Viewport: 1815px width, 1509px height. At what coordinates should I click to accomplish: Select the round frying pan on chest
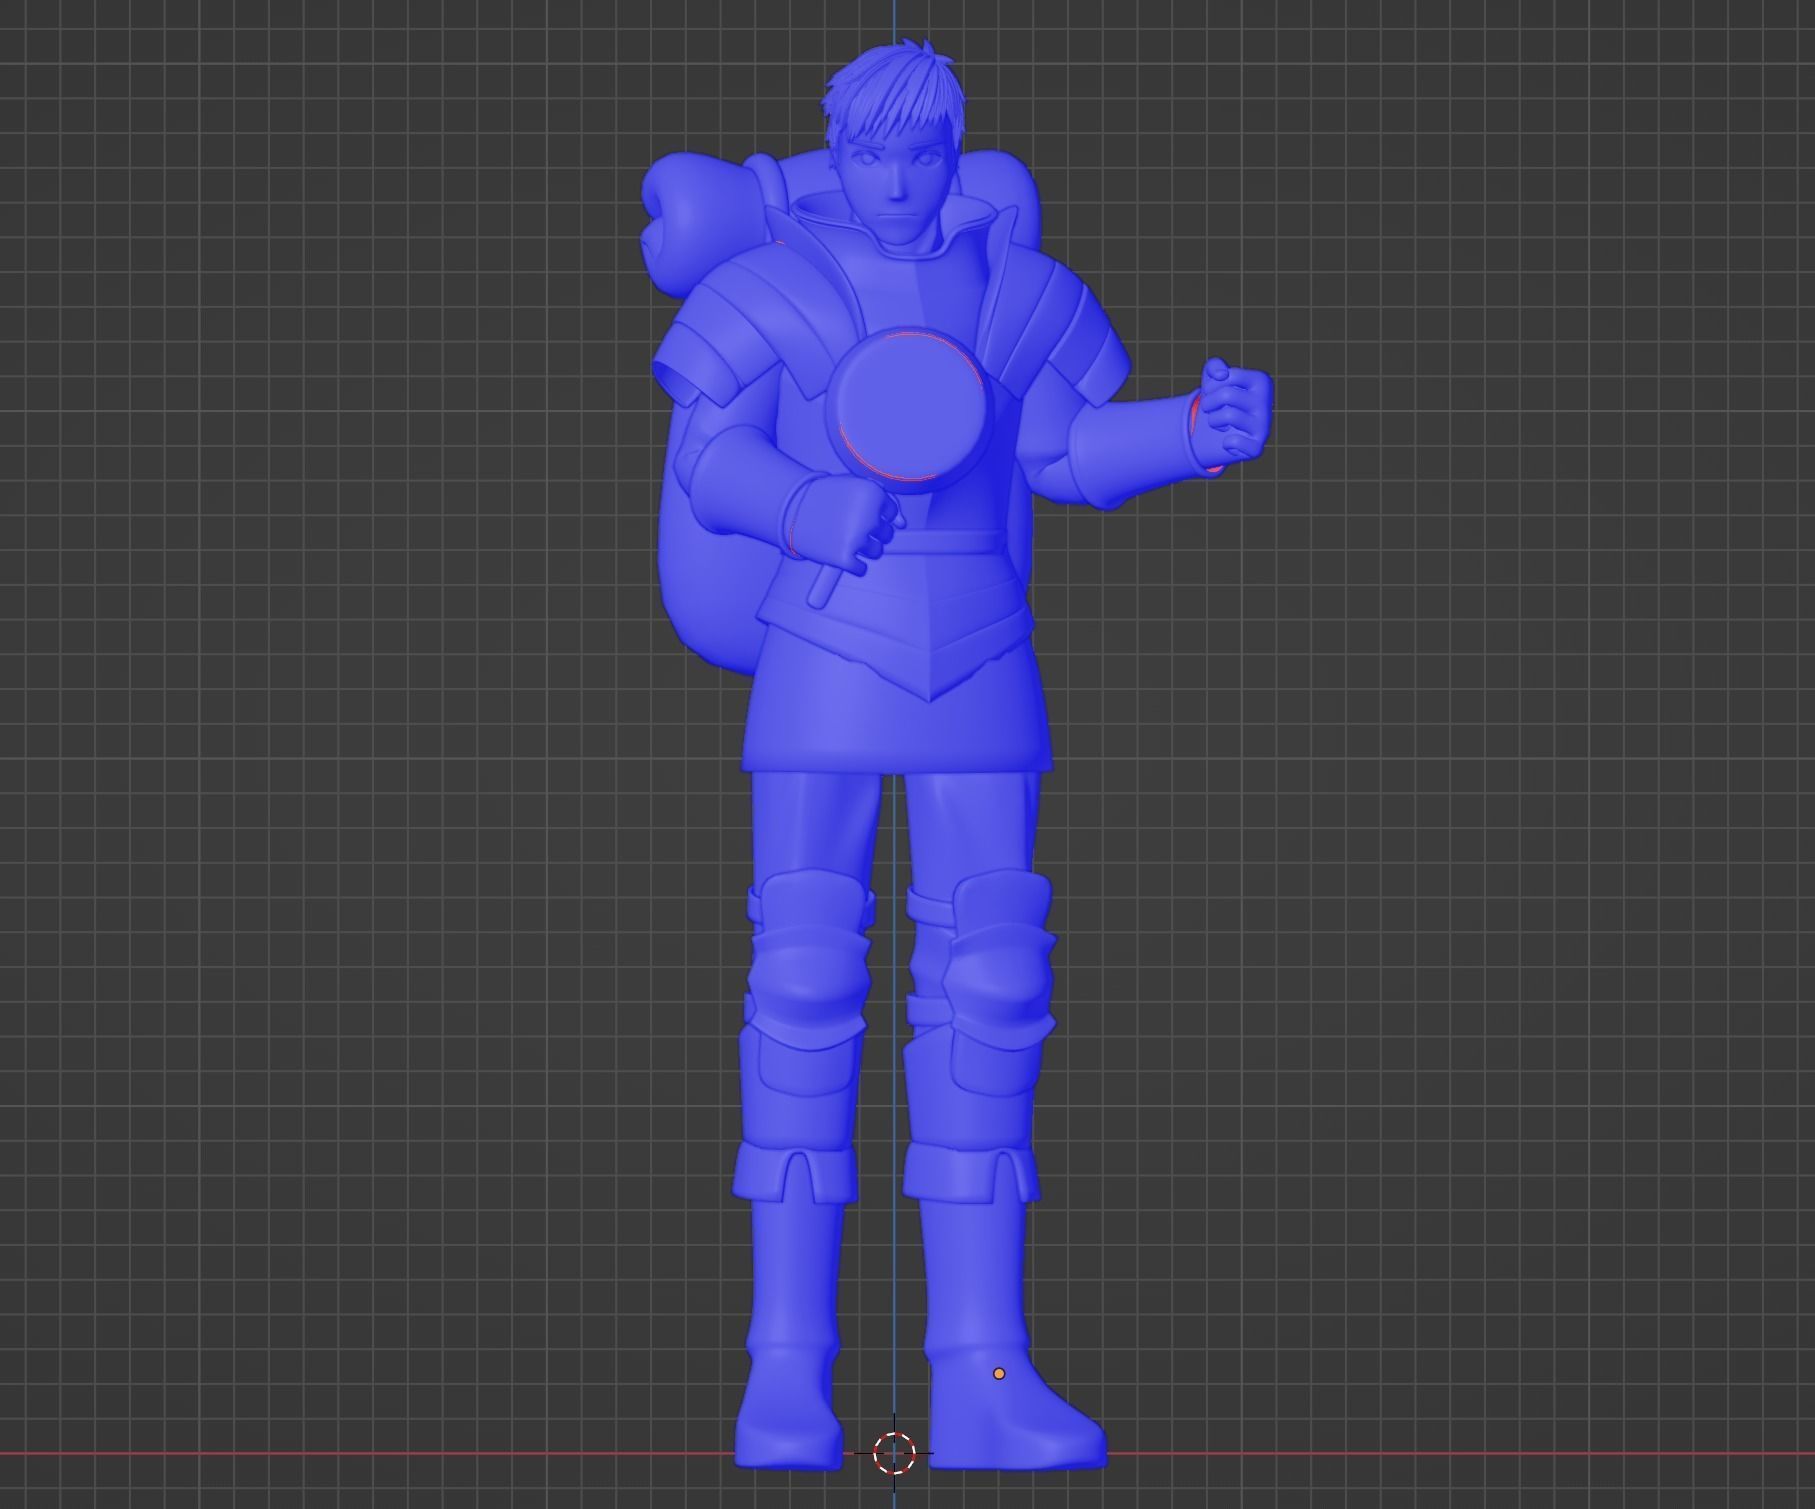coord(910,408)
